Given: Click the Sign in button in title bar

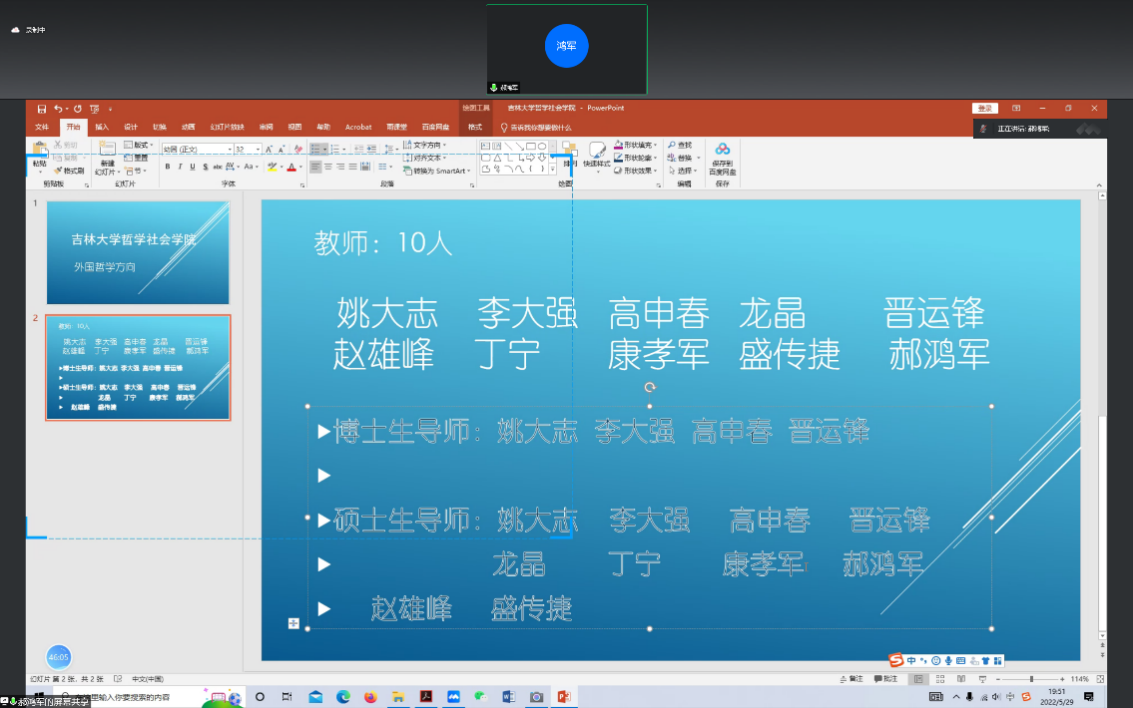Looking at the screenshot, I should [984, 108].
